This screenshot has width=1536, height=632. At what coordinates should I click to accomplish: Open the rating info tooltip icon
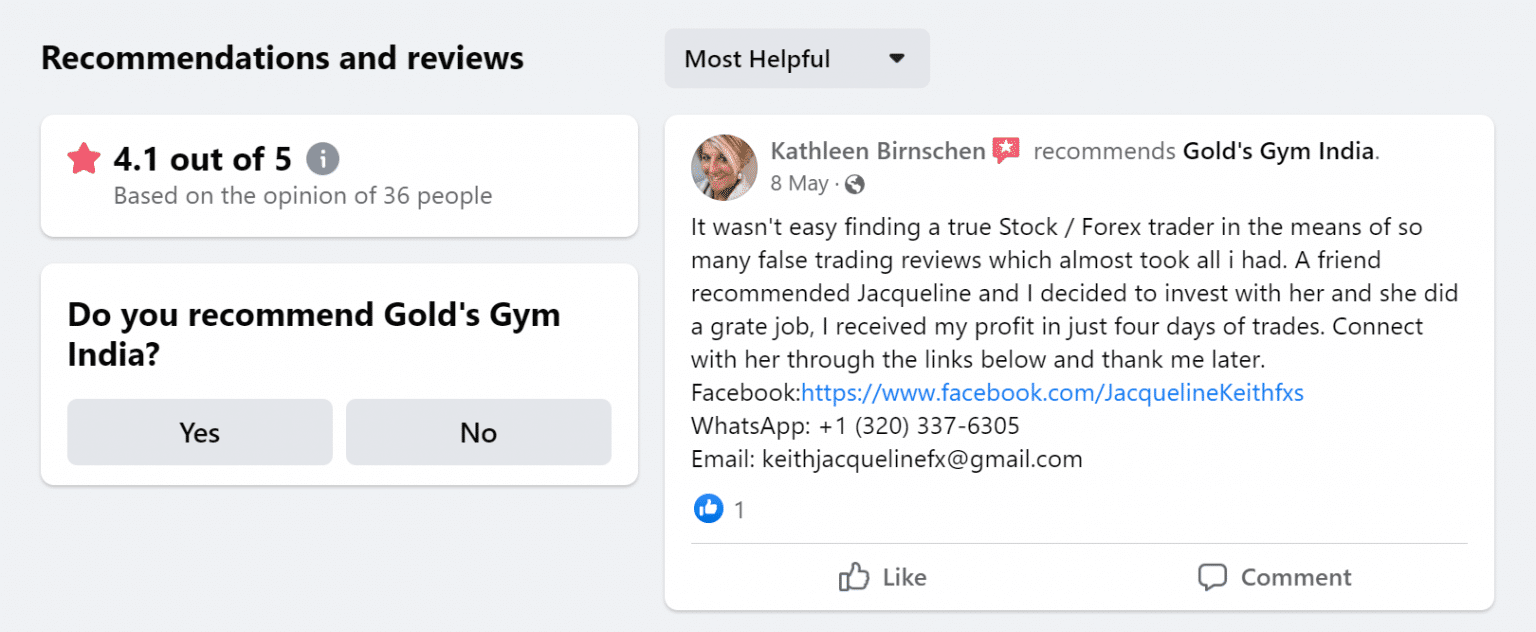coord(322,158)
